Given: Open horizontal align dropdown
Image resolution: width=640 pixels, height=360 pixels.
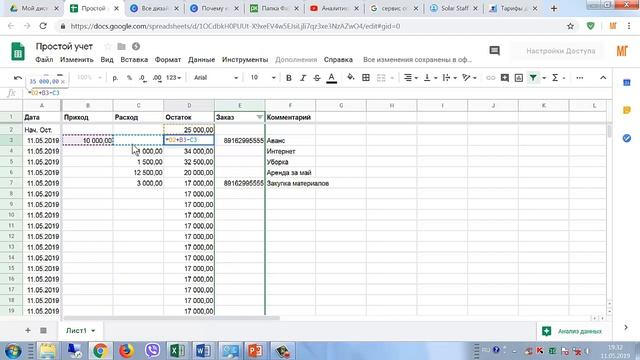Looking at the screenshot, I should tap(410, 78).
